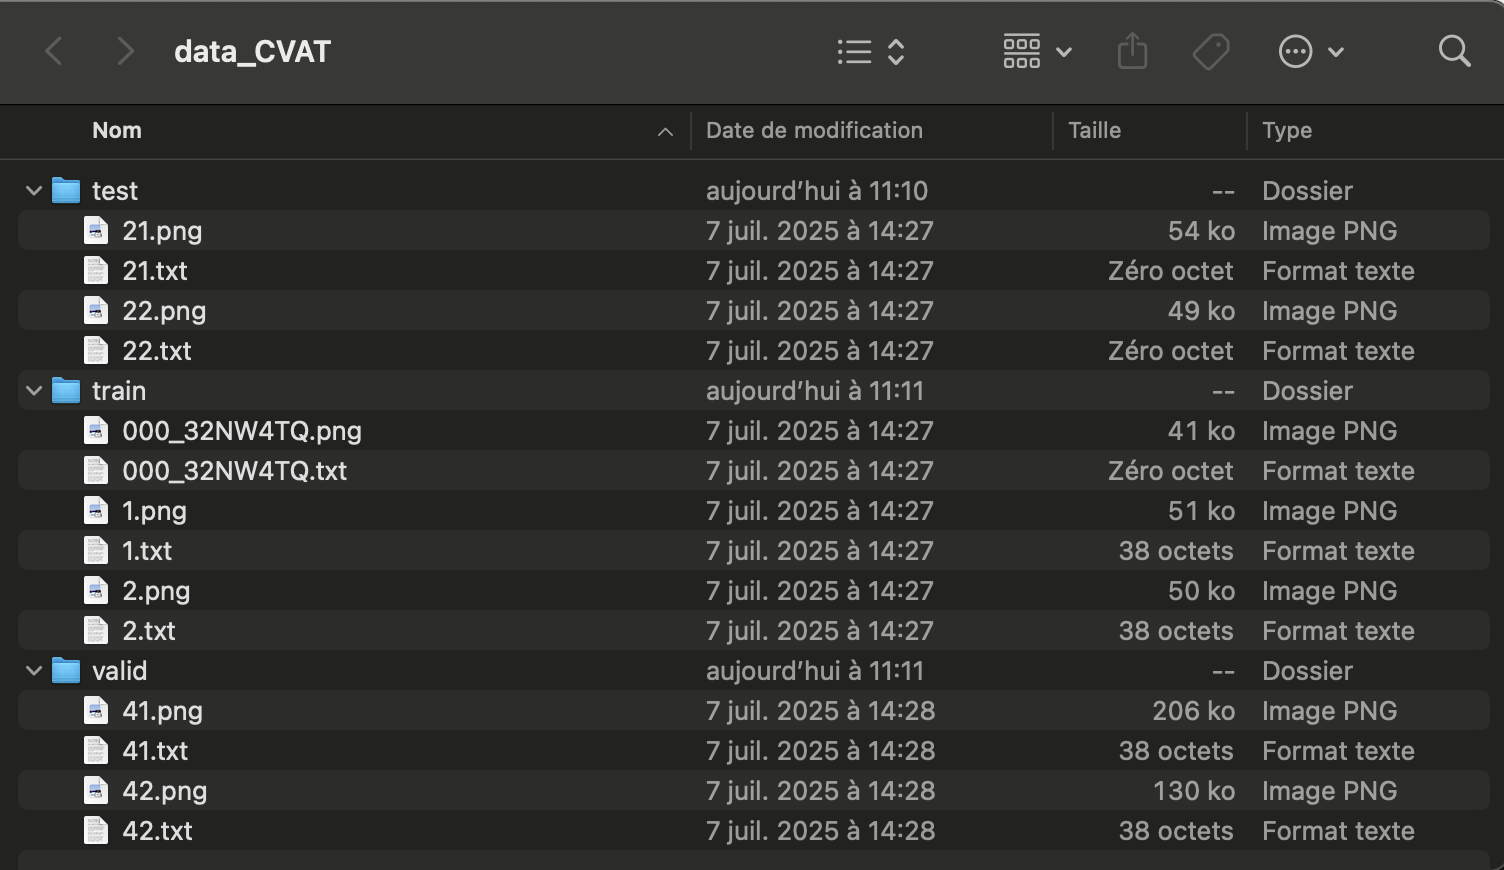The height and width of the screenshot is (870, 1504).
Task: Select the file name 1.png
Action: [x=154, y=511]
